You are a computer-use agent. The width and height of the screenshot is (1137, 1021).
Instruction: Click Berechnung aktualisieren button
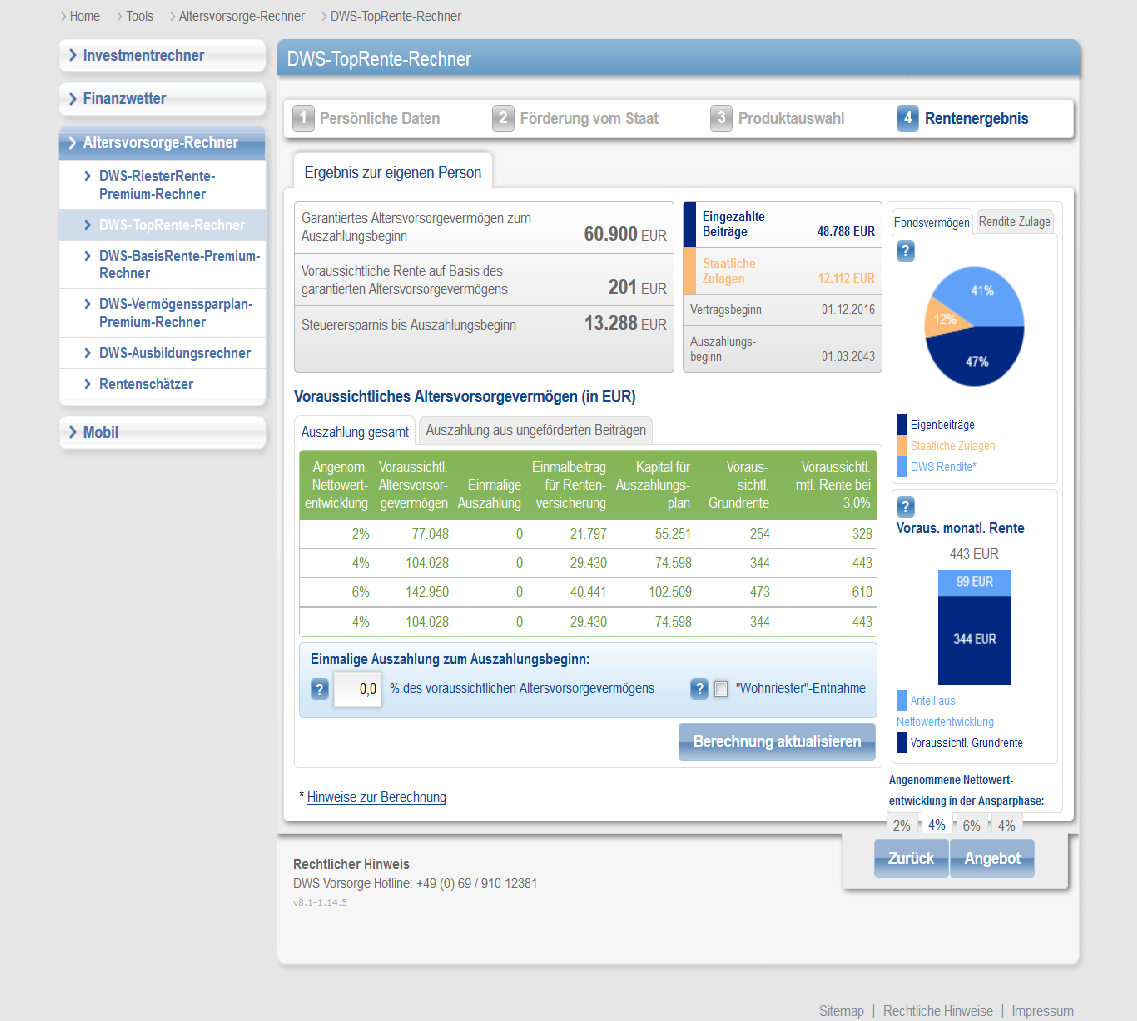point(777,742)
